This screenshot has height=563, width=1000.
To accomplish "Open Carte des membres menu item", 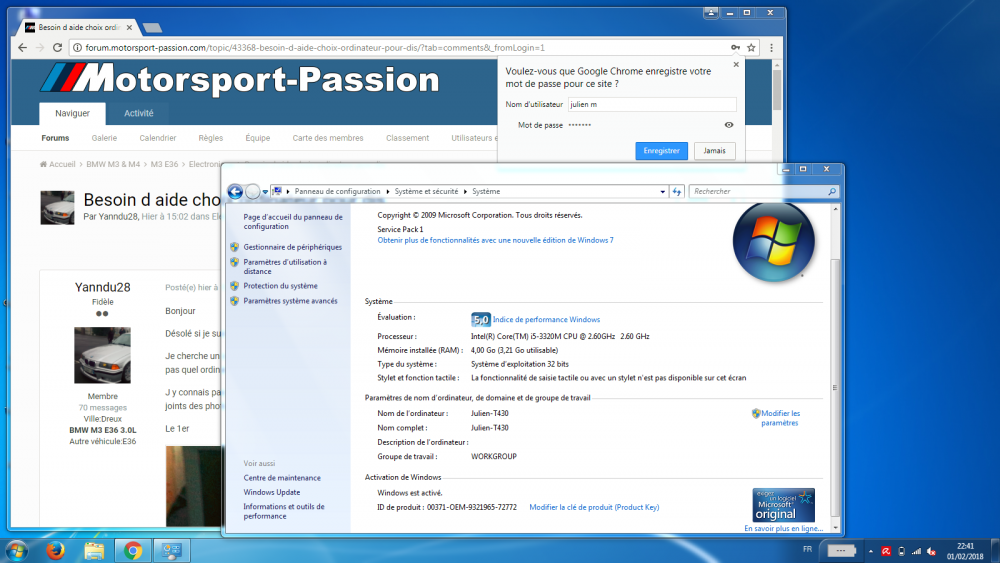I will pyautogui.click(x=328, y=138).
